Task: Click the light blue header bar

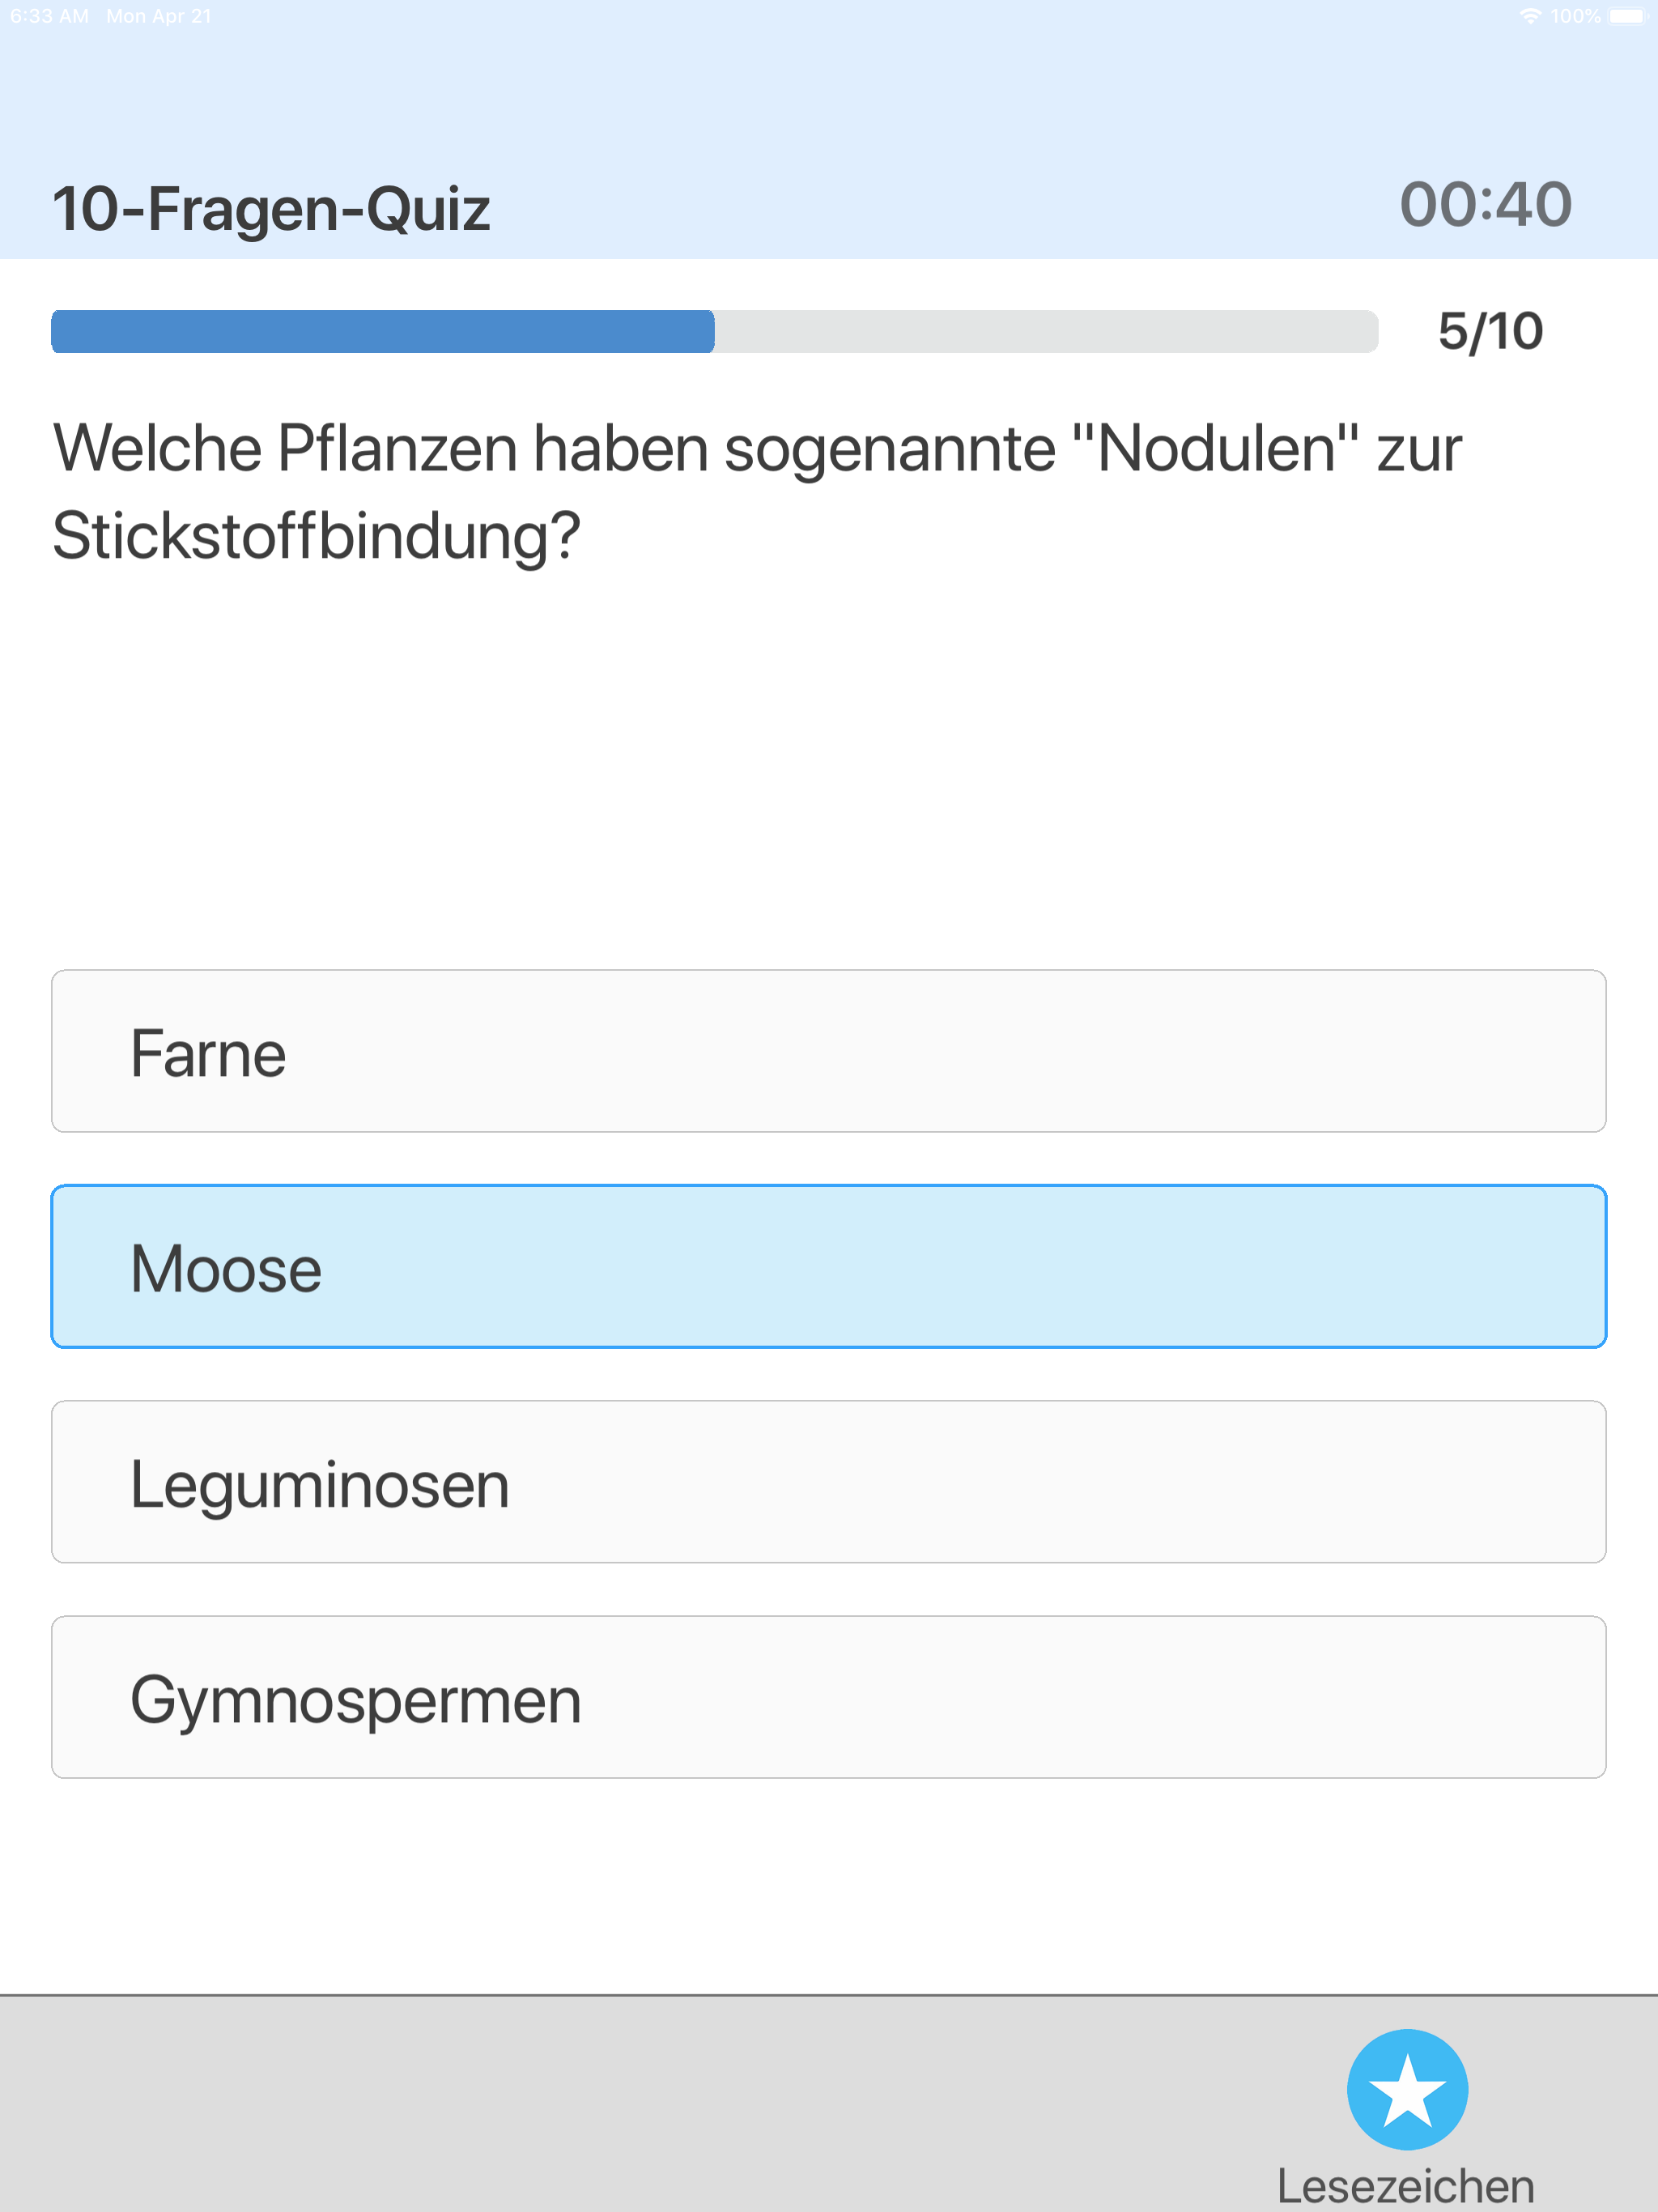Action: pos(829,130)
